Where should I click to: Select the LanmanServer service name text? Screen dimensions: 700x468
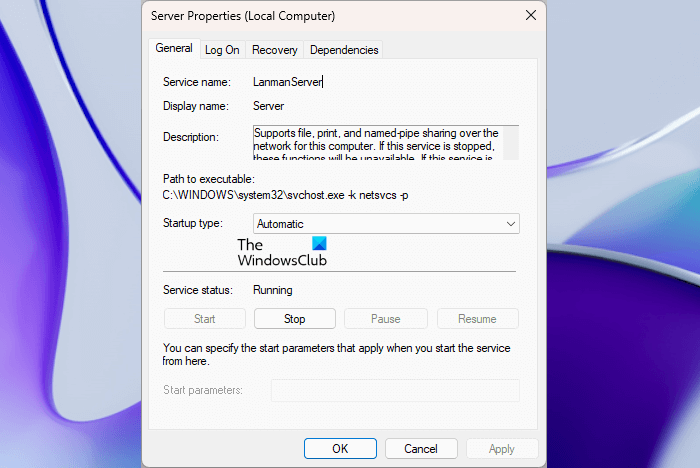288,82
